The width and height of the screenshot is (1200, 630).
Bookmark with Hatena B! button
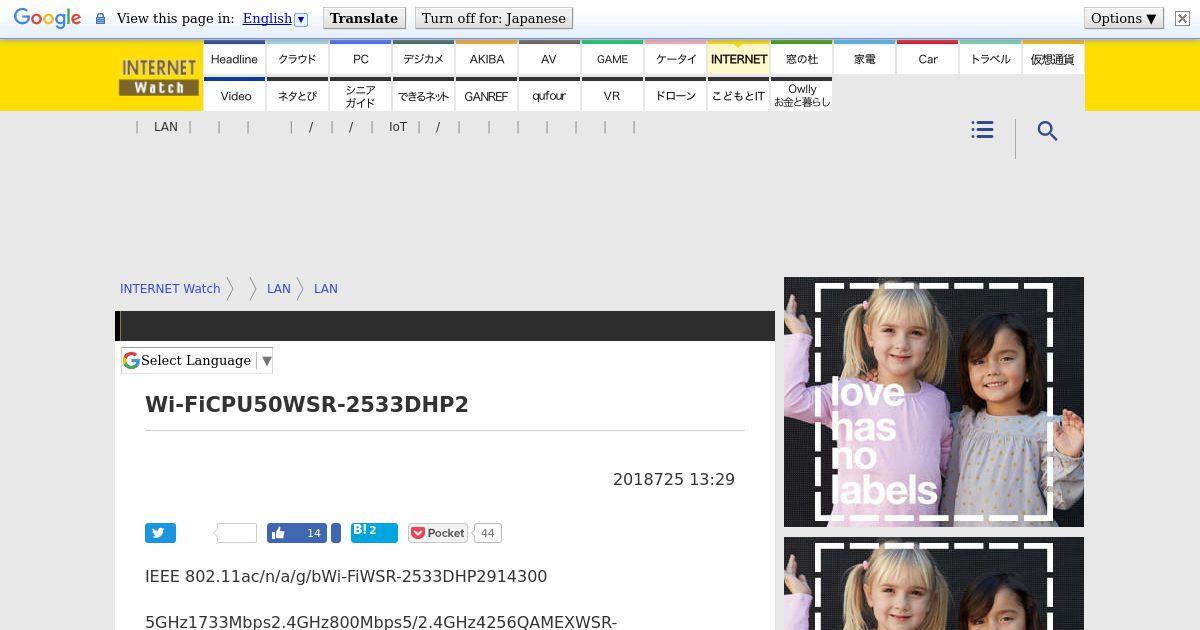coord(374,533)
